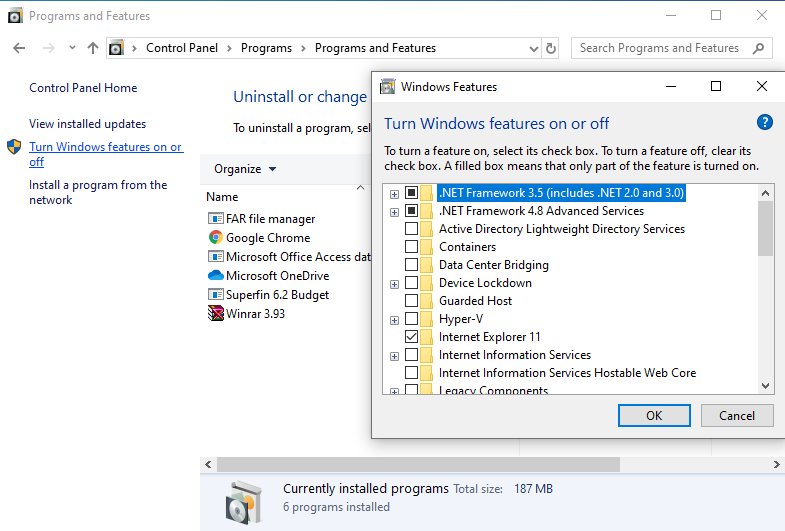Screen dimensions: 785x531
Task: Click the Microsoft OneDrive cloud icon
Action: tap(215, 276)
